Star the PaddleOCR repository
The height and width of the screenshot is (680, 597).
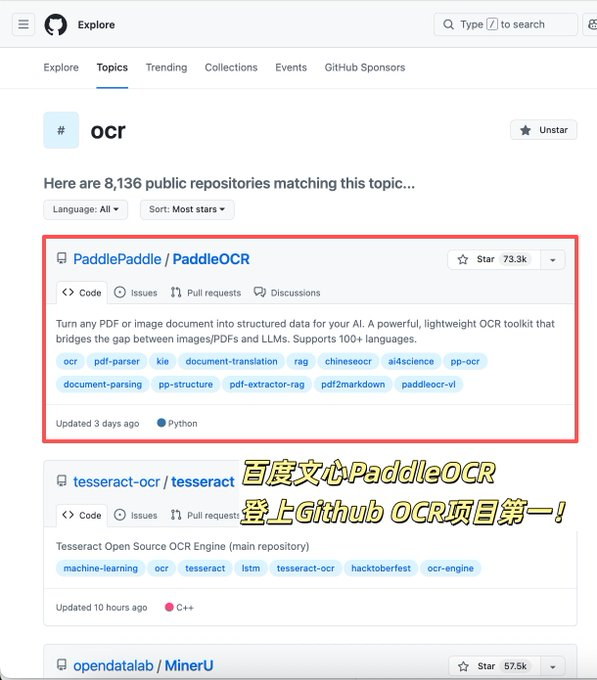click(x=494, y=259)
